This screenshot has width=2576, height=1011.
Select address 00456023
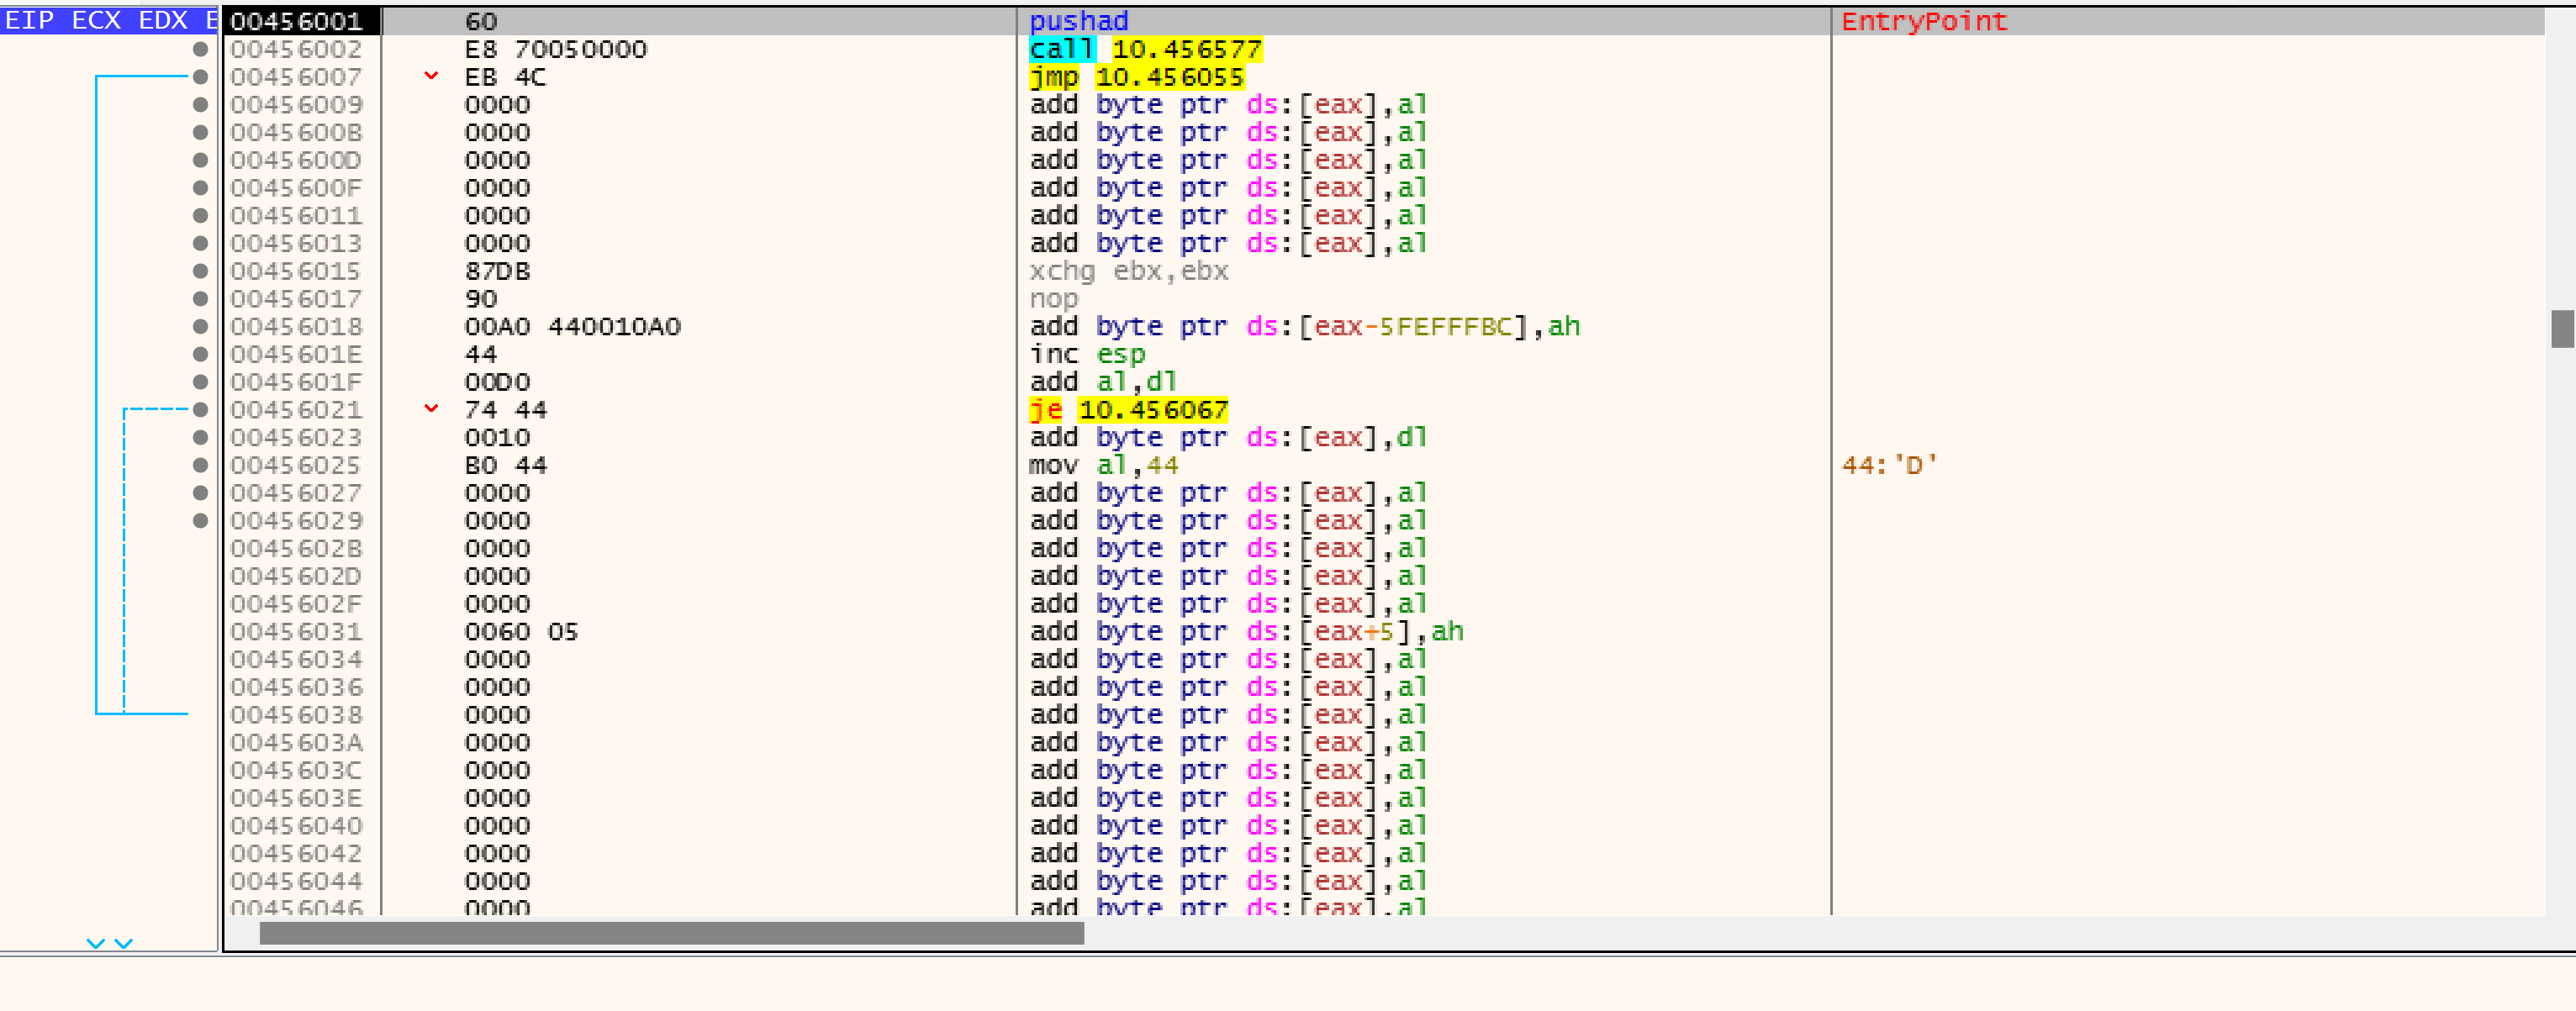295,438
